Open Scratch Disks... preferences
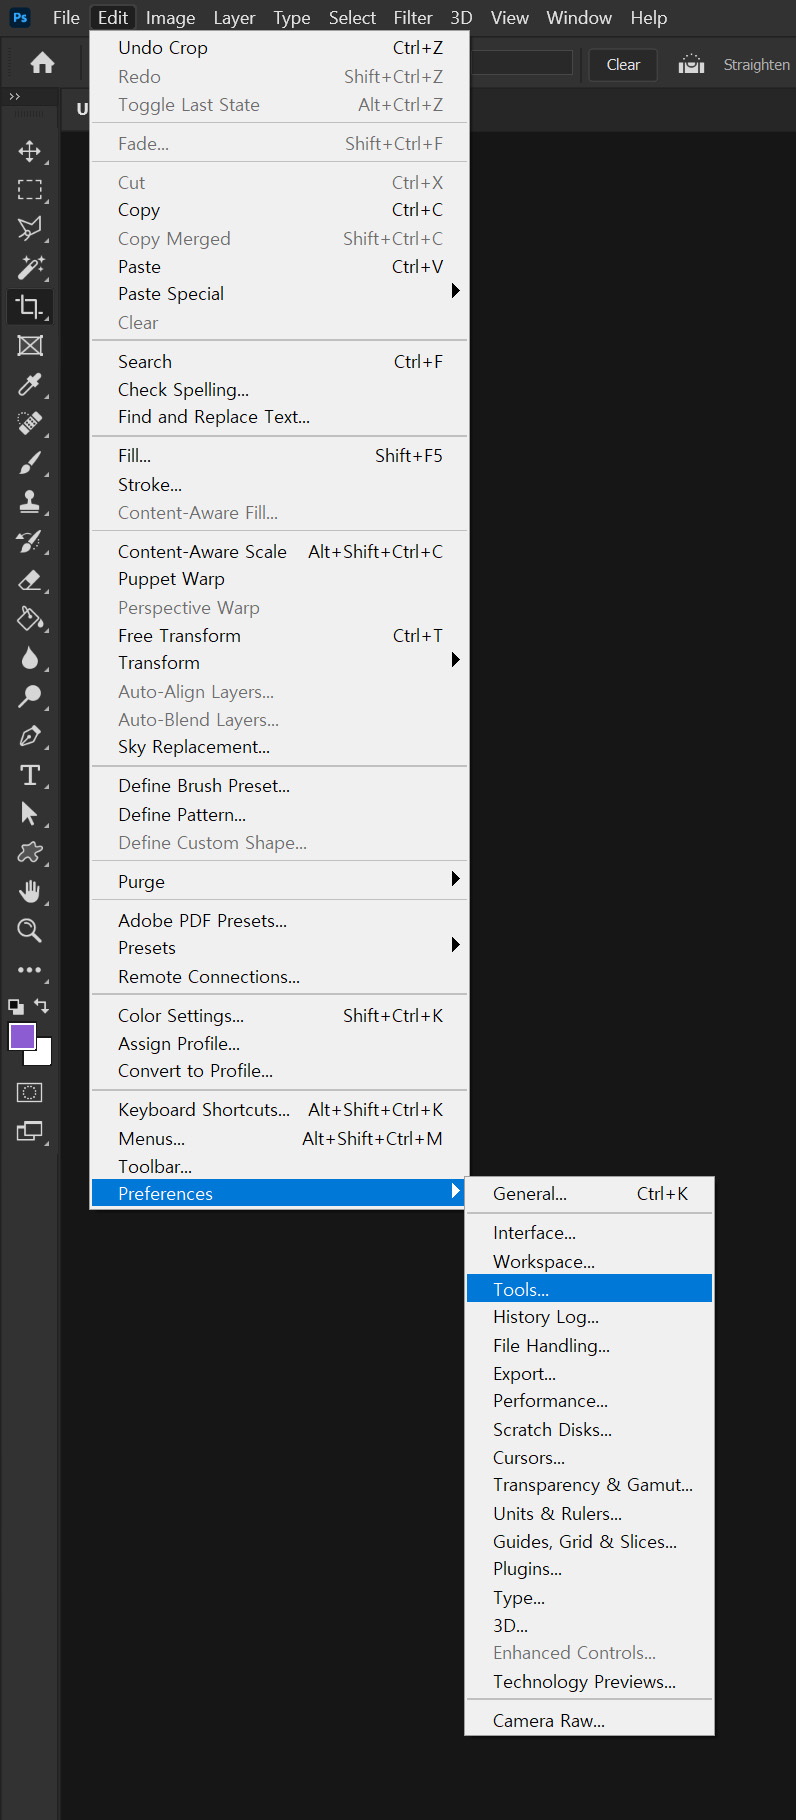This screenshot has width=796, height=1820. 589,1430
